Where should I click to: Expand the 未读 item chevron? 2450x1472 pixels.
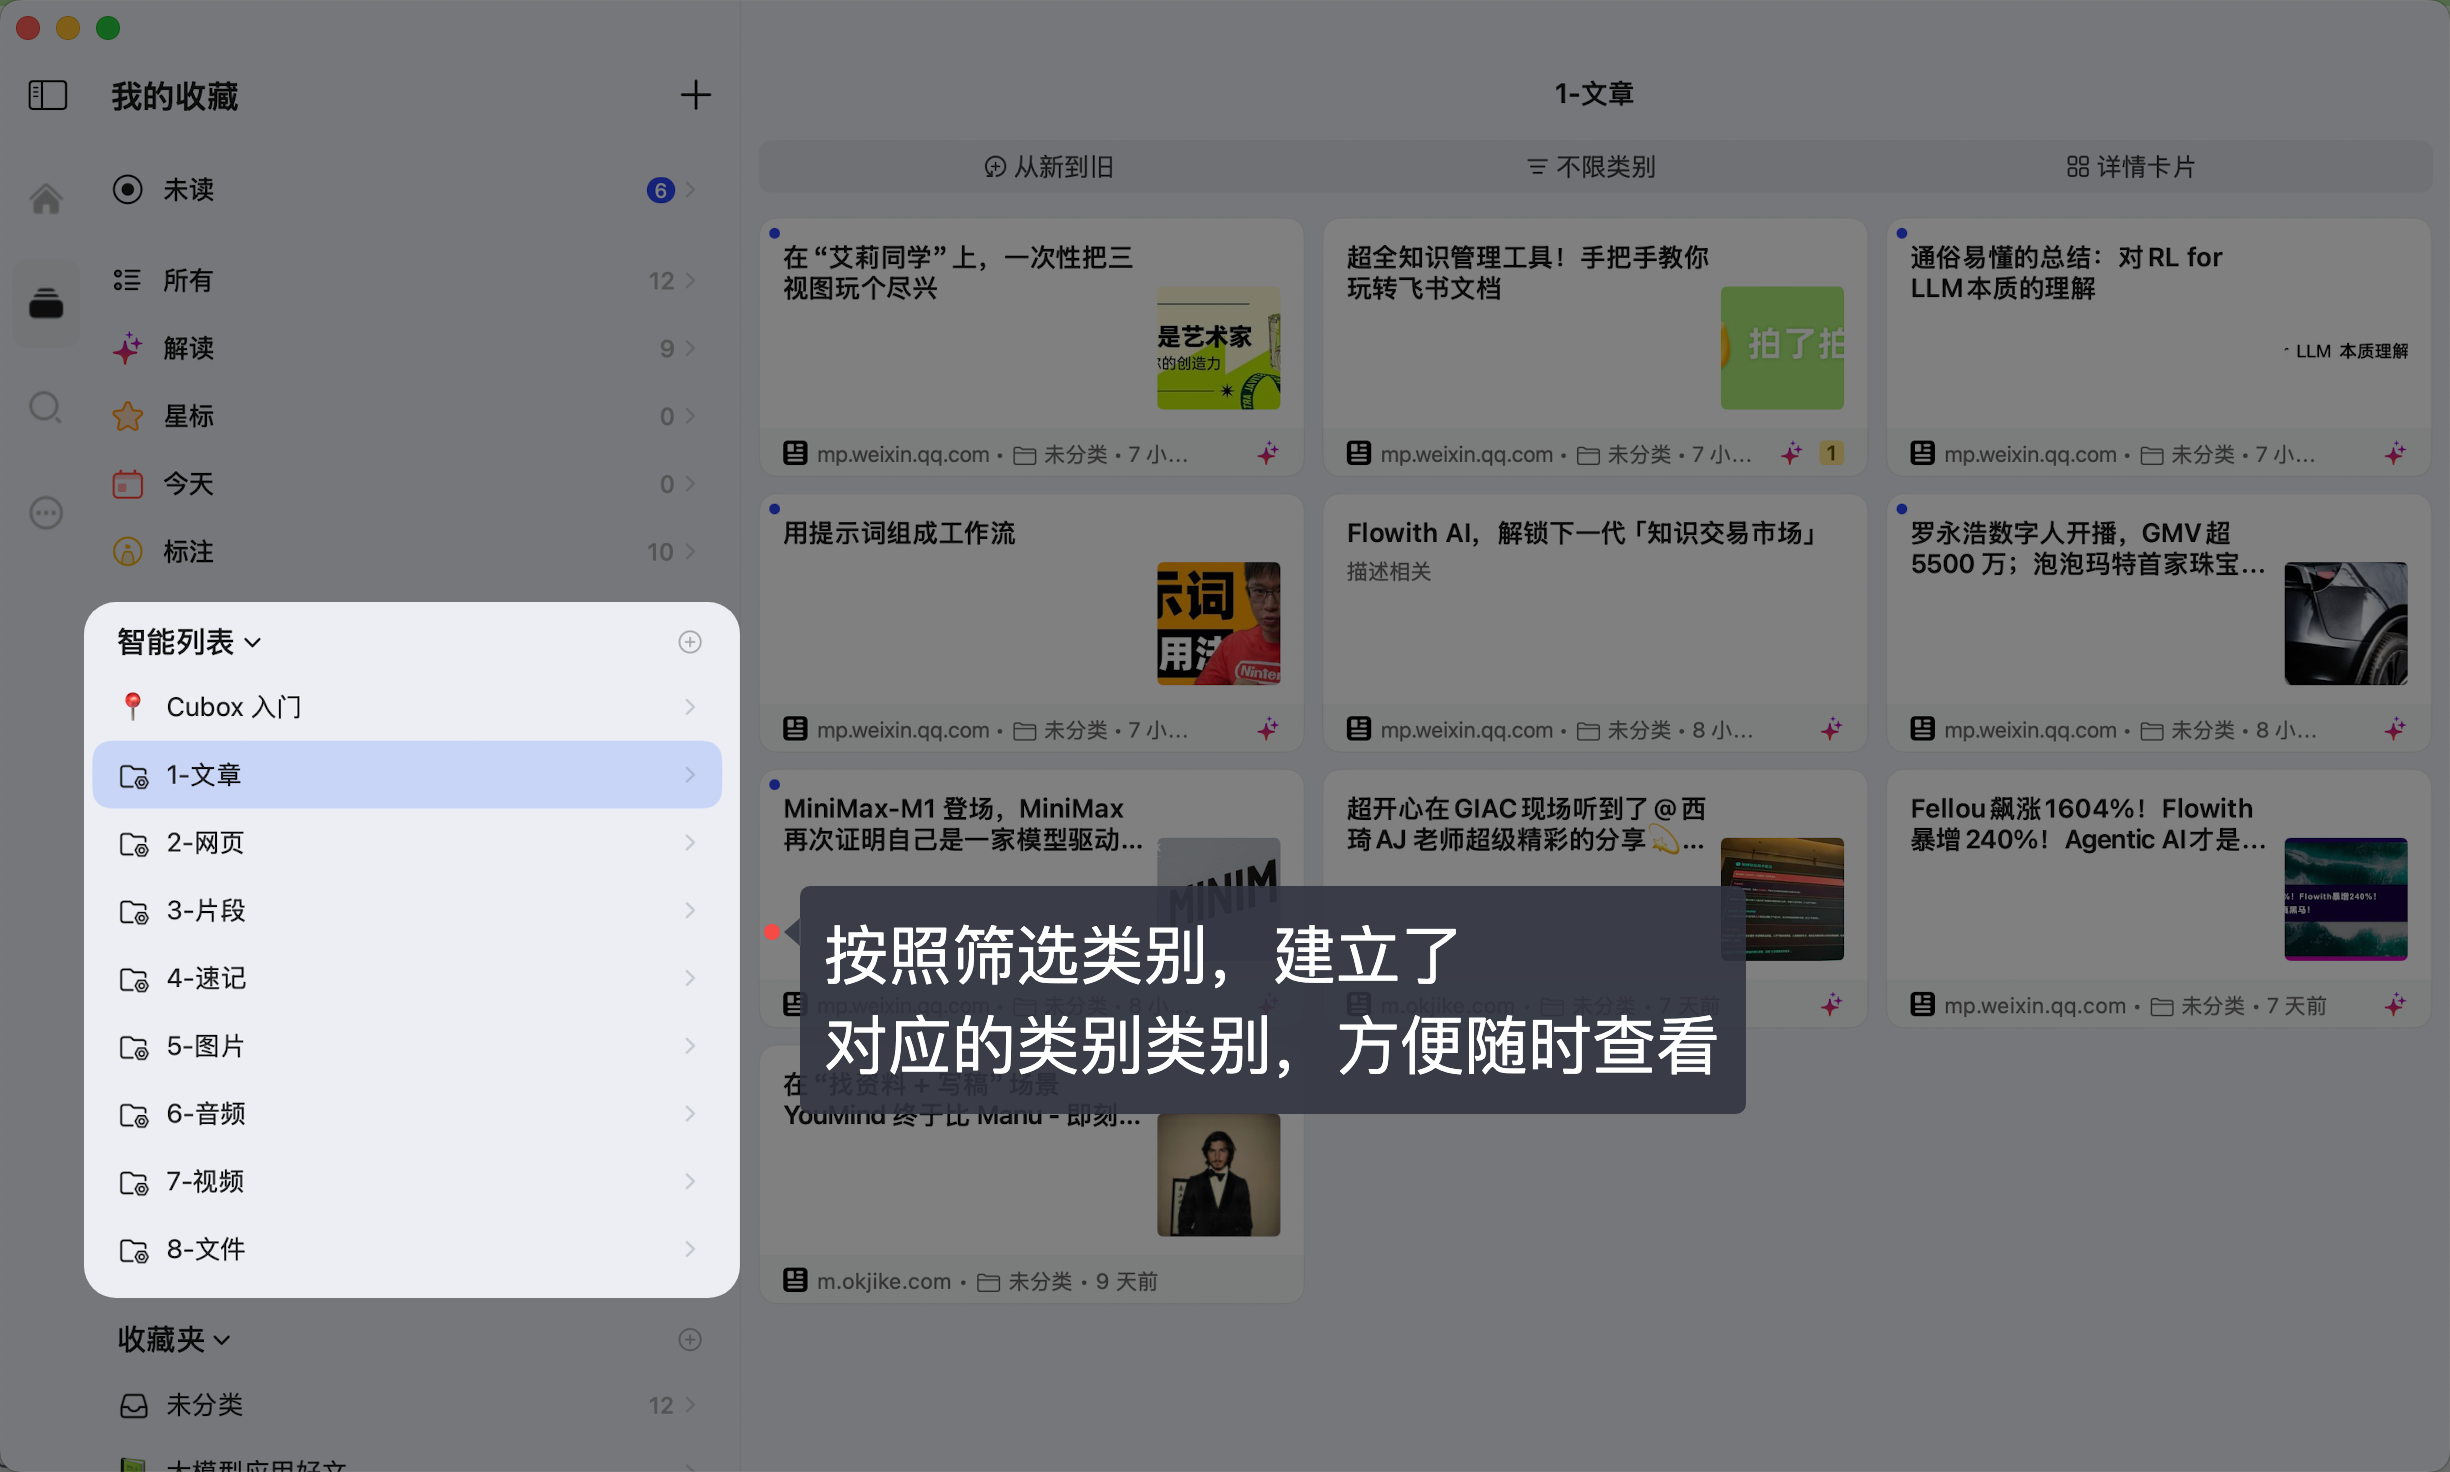click(691, 189)
